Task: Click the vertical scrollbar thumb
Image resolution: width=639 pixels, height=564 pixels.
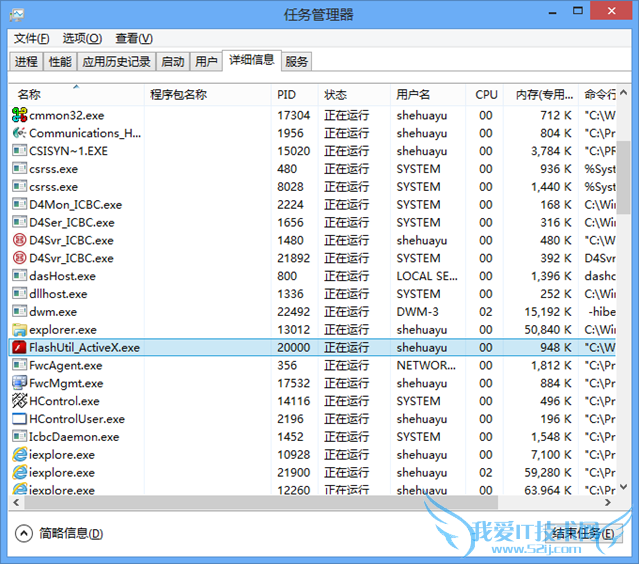Action: [623, 177]
